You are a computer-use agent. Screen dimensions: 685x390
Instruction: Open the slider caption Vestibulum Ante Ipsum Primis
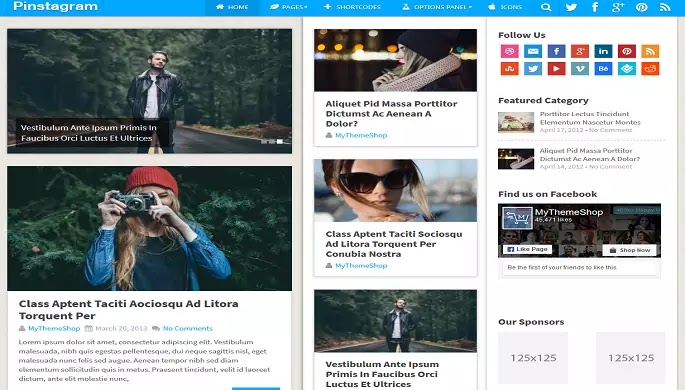pos(89,133)
